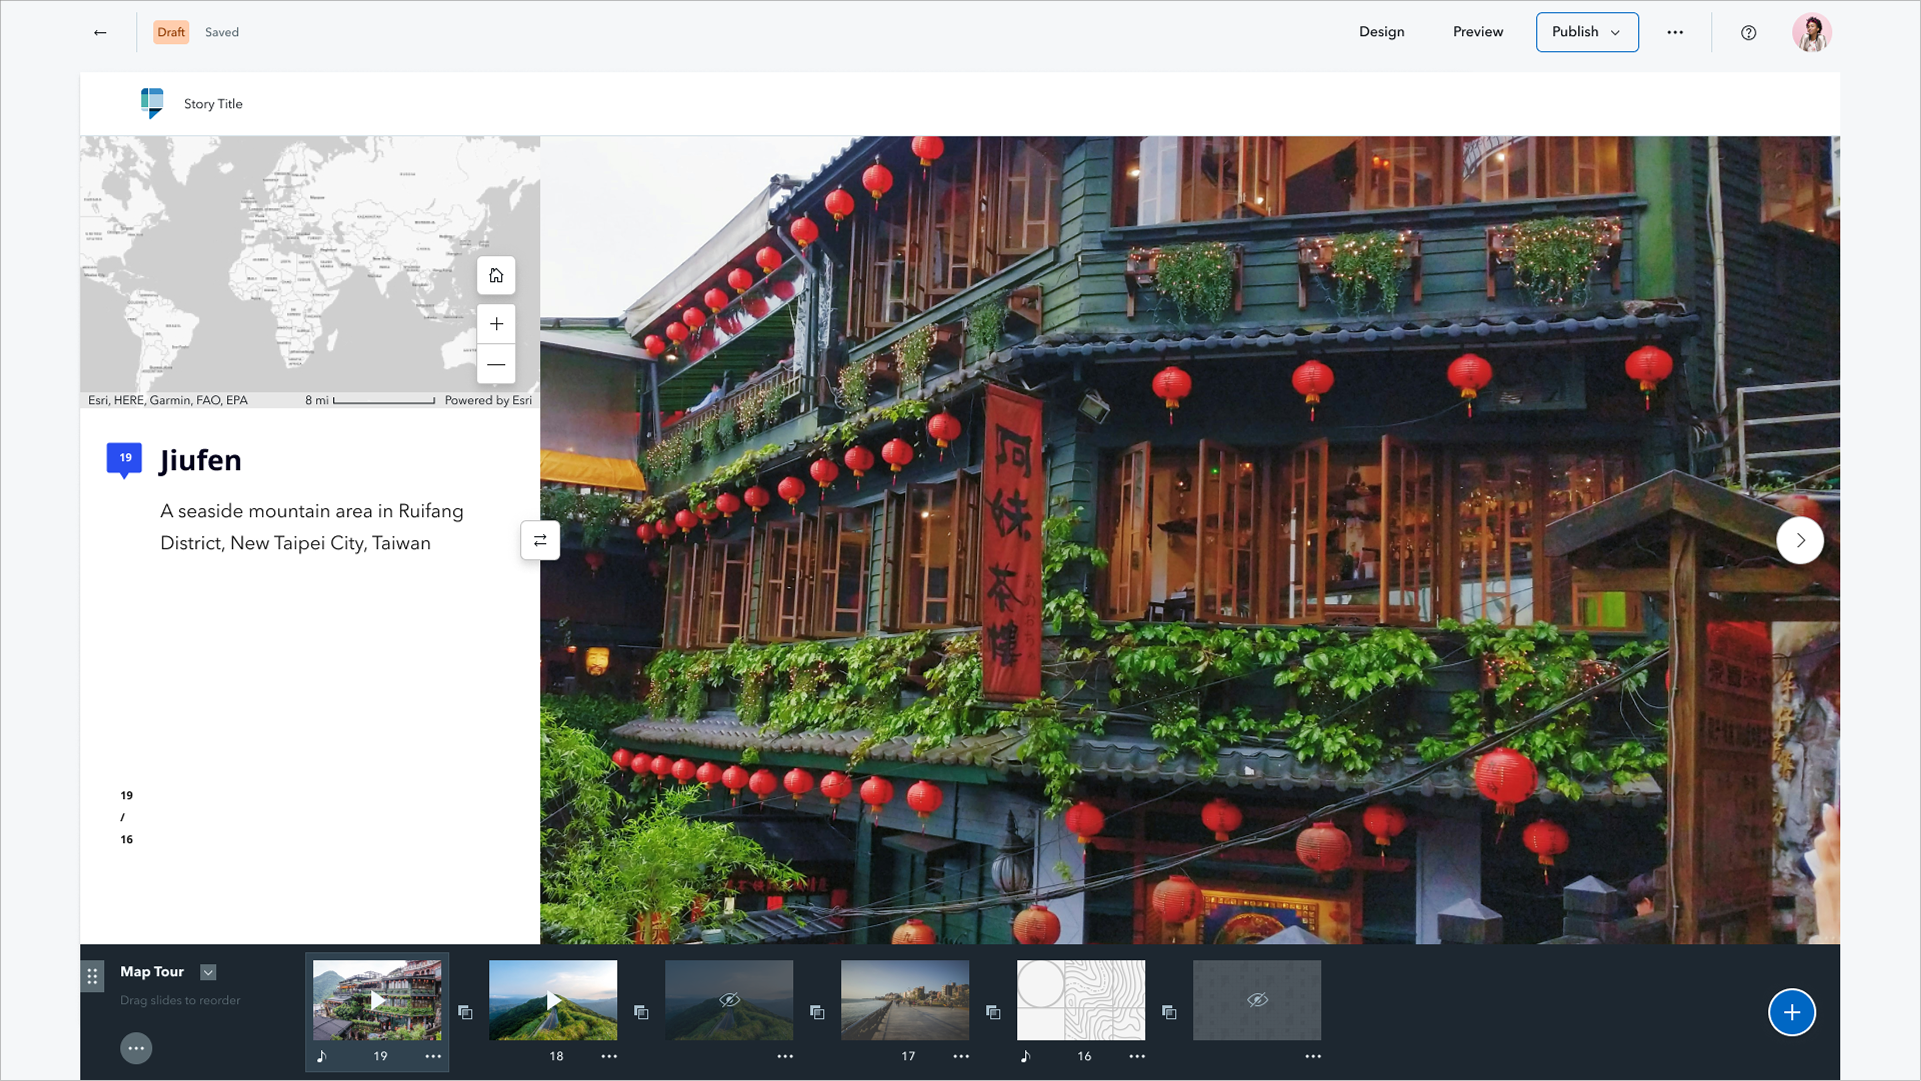The height and width of the screenshot is (1081, 1921).
Task: Click the Publish button
Action: click(x=1576, y=31)
